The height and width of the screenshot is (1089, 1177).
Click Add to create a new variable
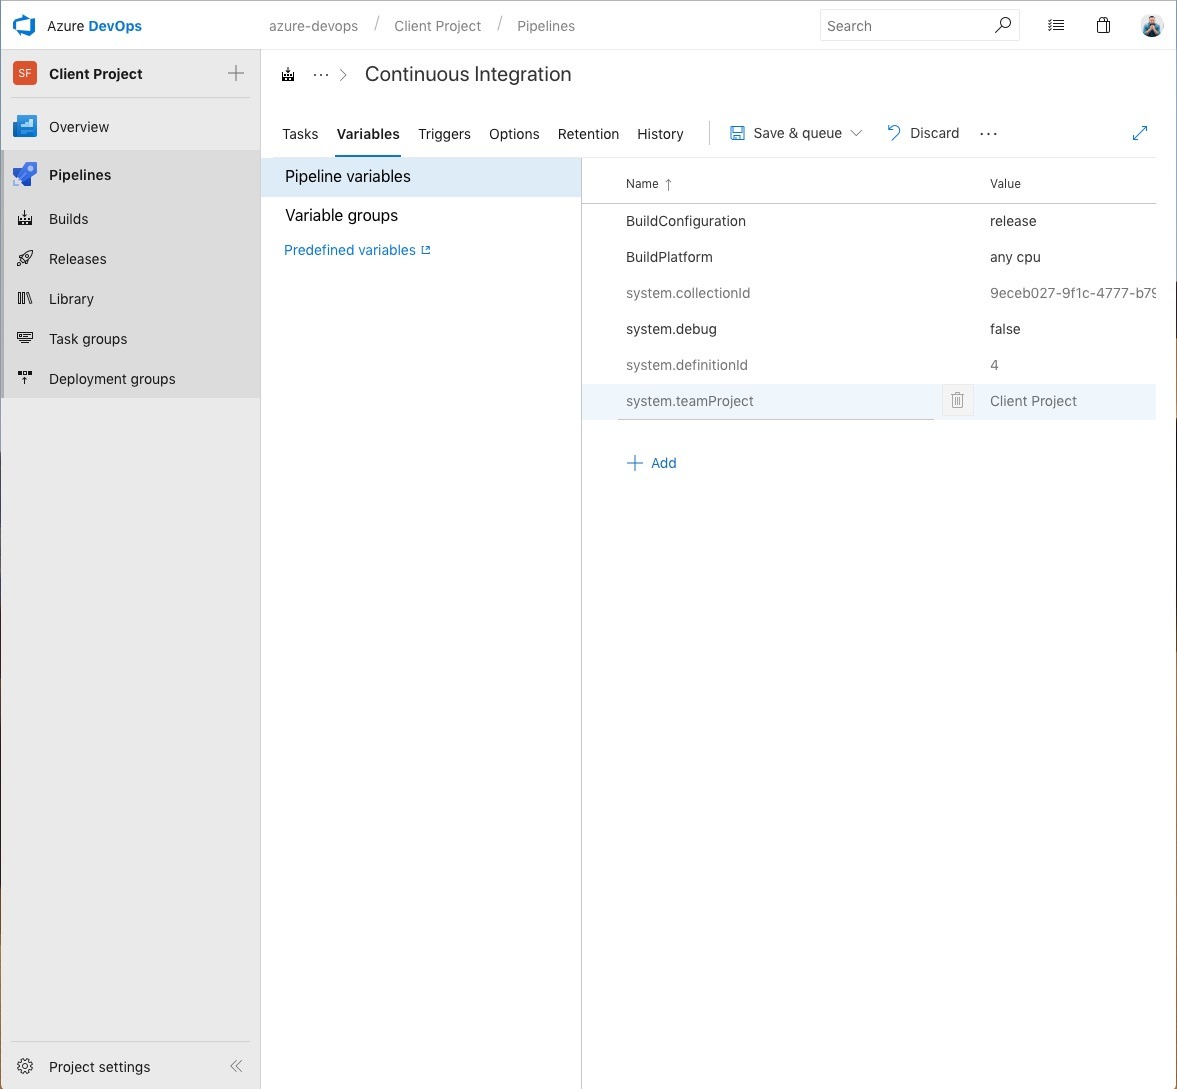(x=652, y=463)
